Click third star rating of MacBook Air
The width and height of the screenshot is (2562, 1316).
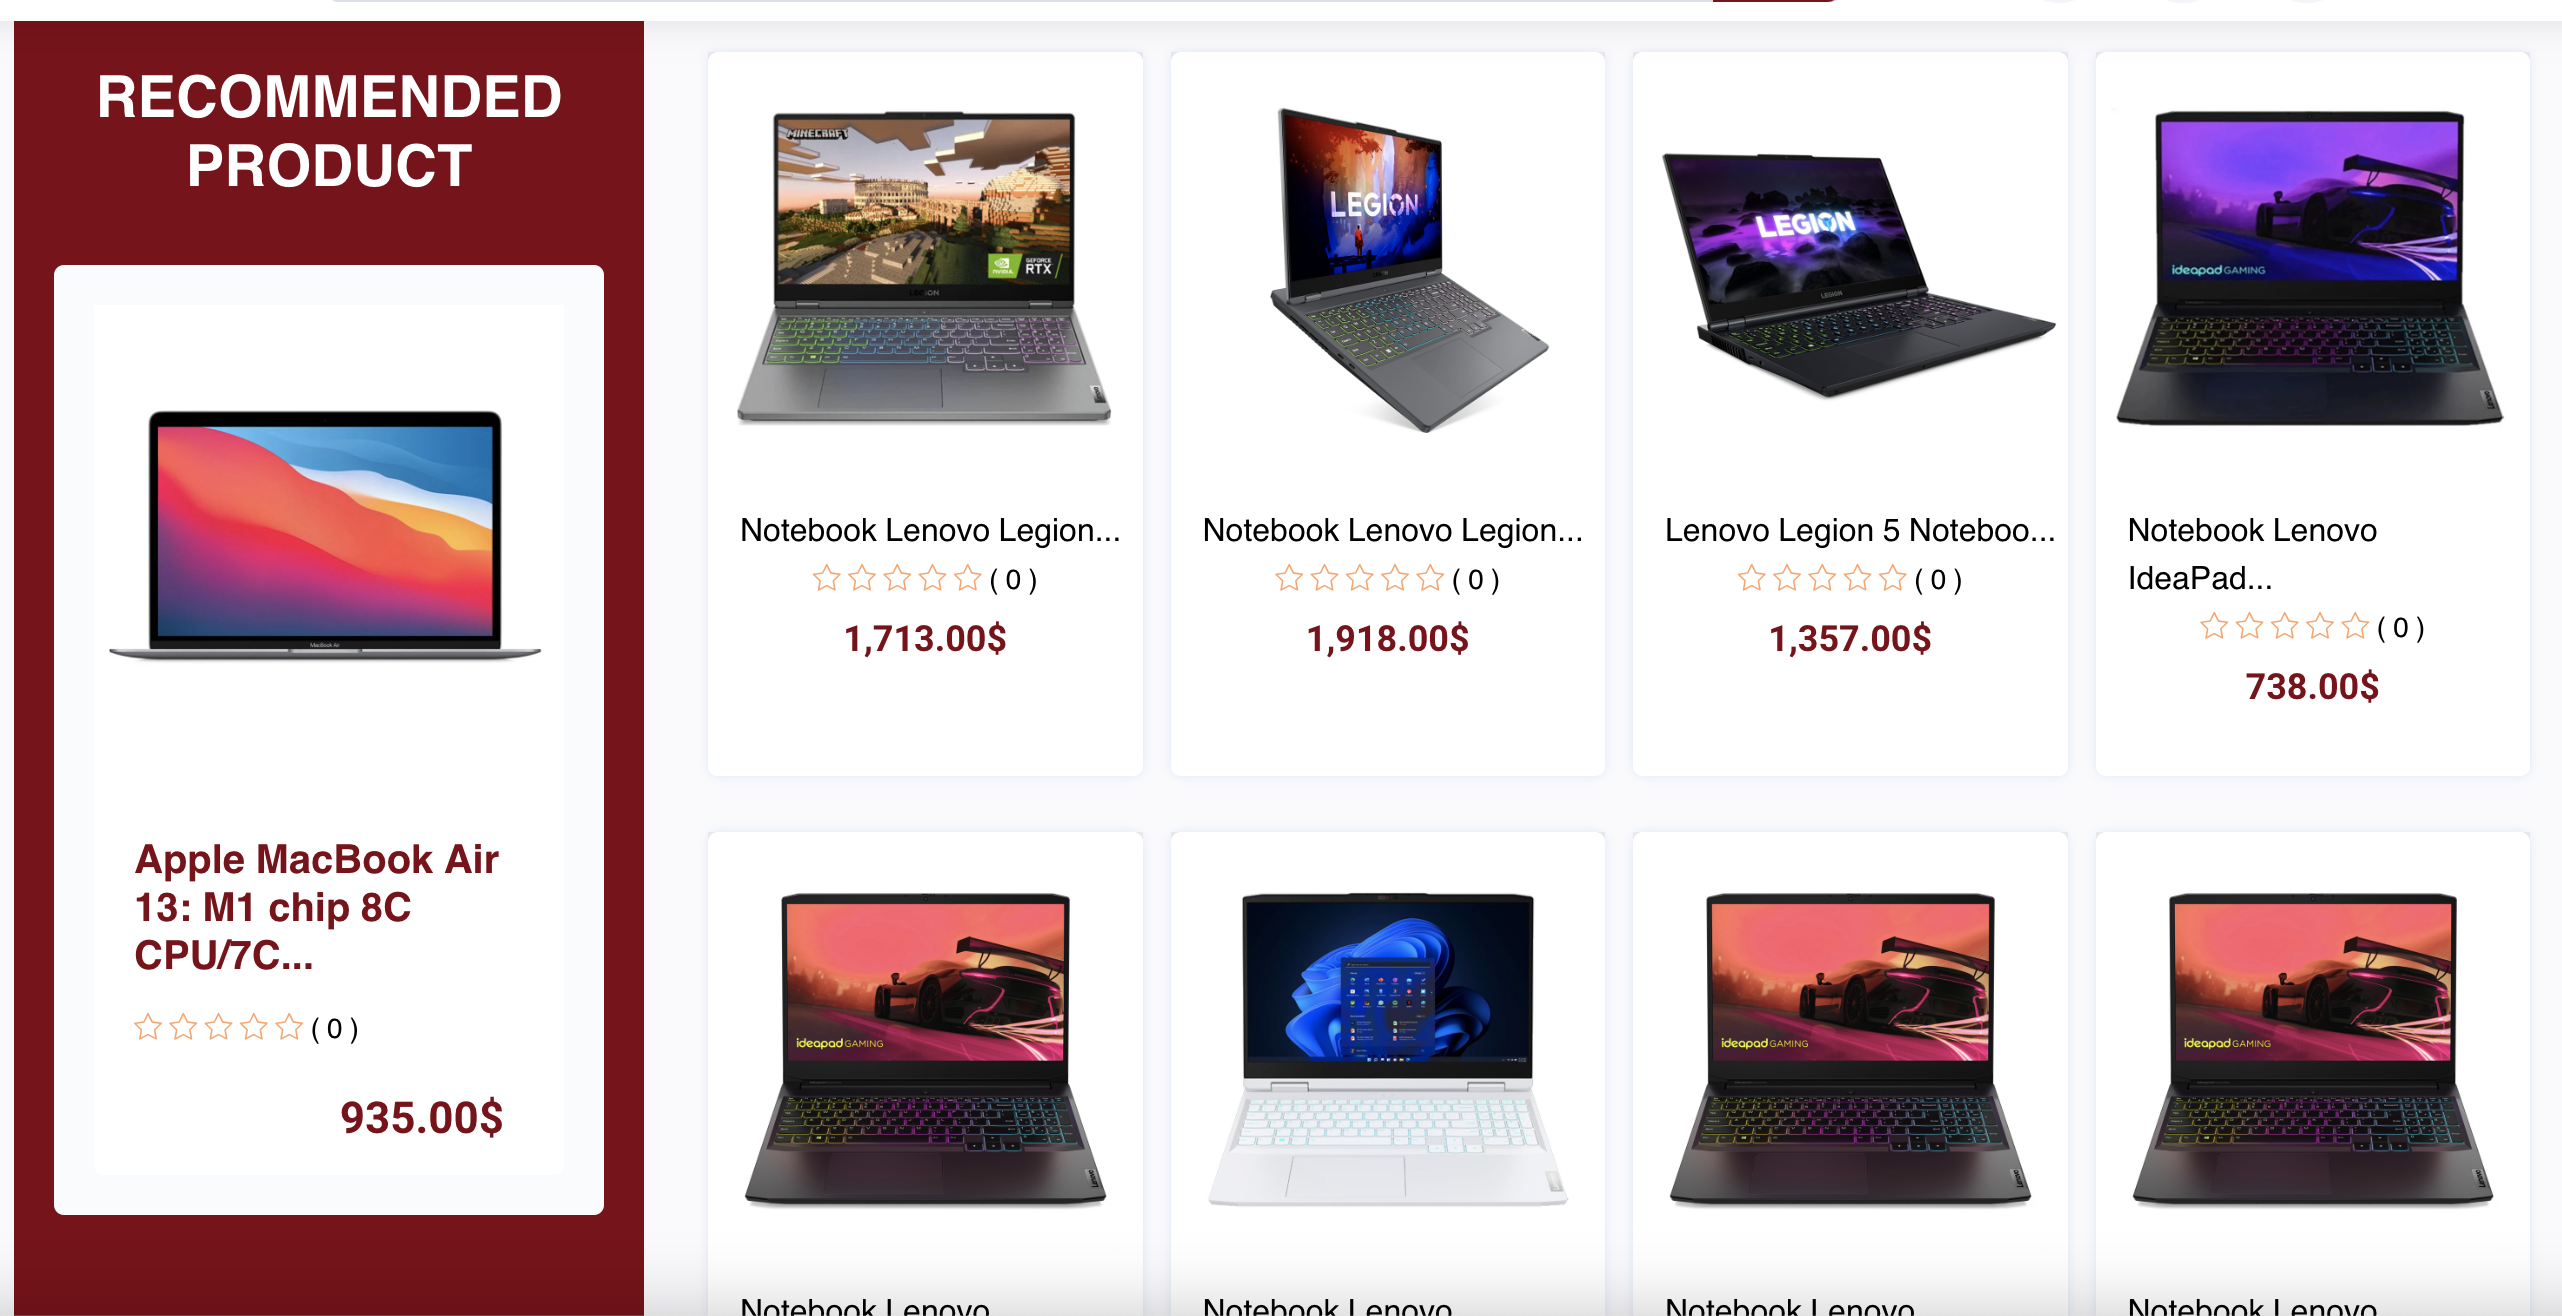[x=219, y=1027]
